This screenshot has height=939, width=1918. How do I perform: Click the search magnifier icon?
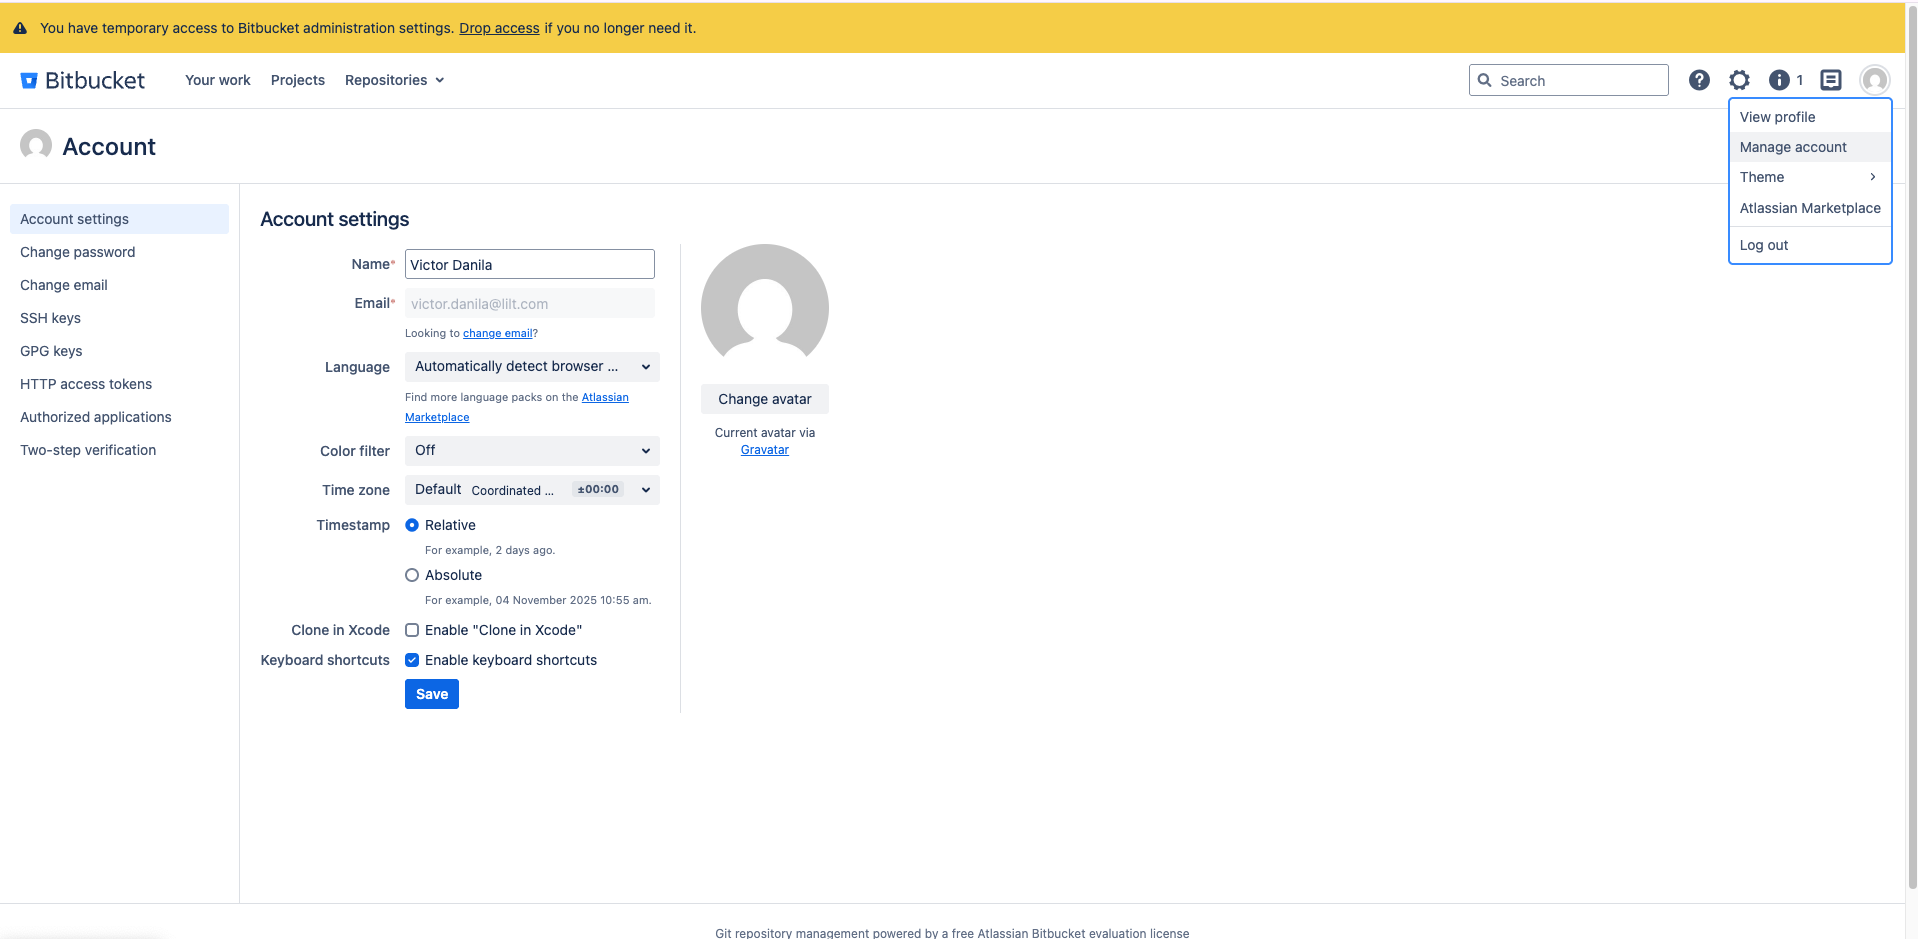click(1485, 80)
